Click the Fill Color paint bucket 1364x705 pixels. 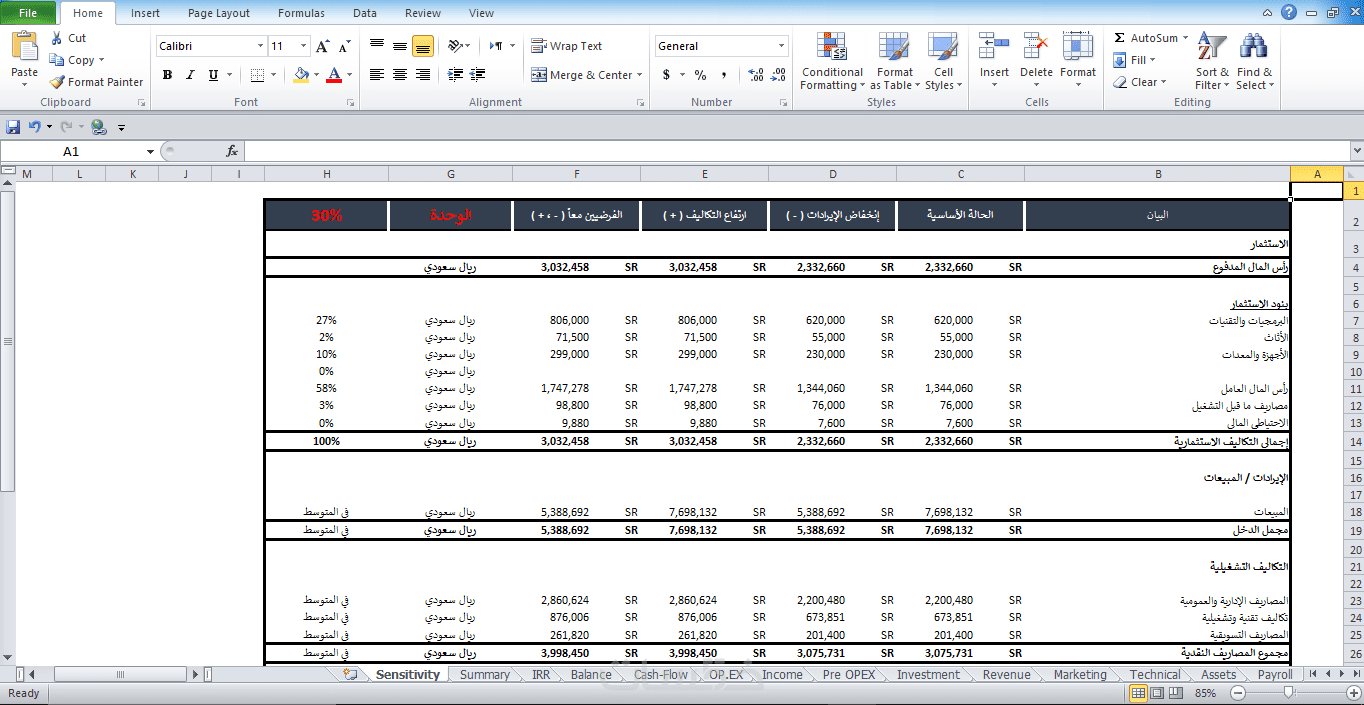pos(302,75)
